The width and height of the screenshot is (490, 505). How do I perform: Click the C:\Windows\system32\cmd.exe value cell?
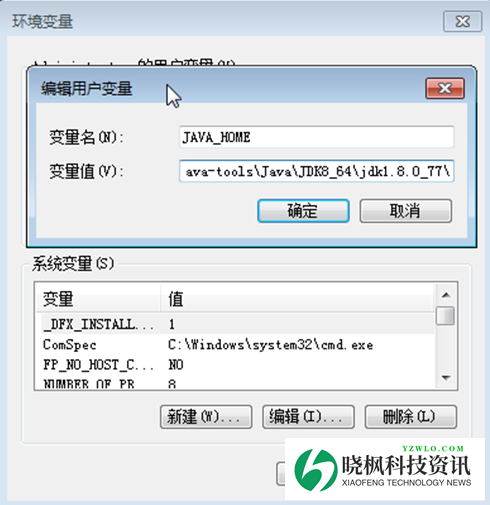(x=271, y=345)
